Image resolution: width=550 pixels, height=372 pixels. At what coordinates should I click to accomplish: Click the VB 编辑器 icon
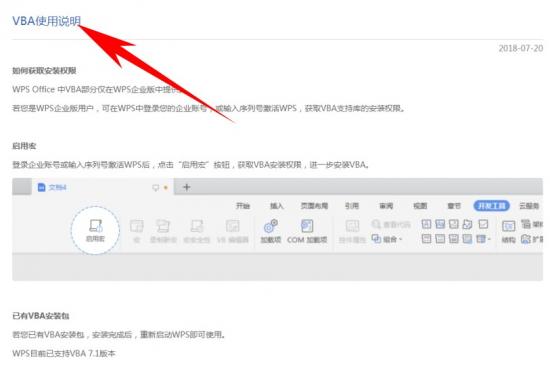233,231
